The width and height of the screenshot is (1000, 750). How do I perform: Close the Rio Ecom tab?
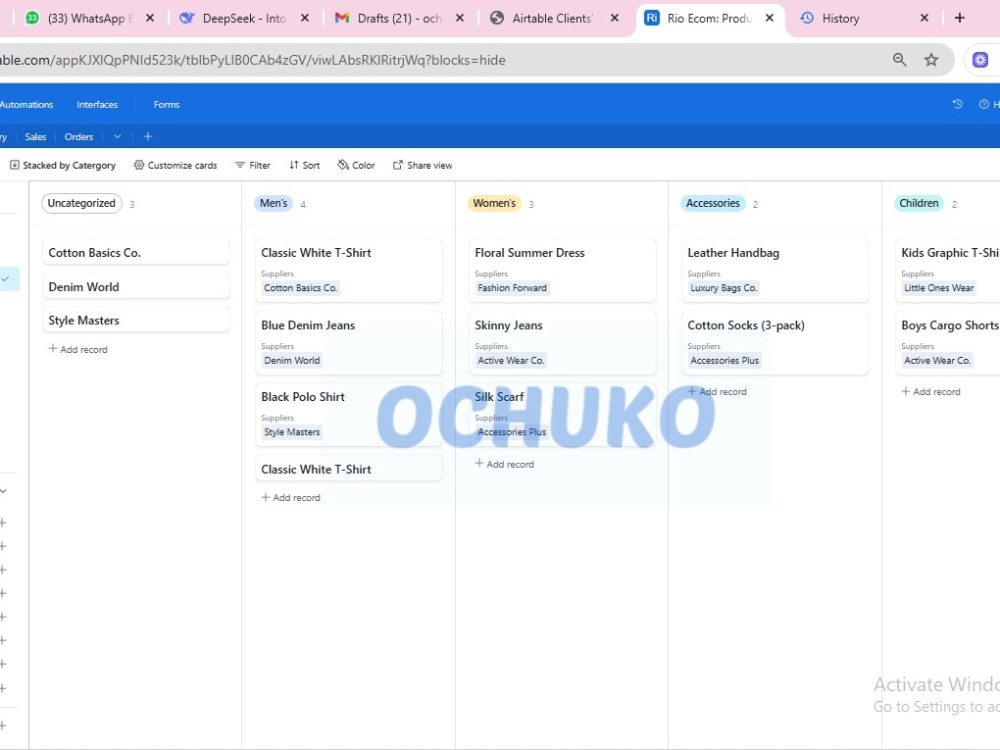click(x=770, y=18)
